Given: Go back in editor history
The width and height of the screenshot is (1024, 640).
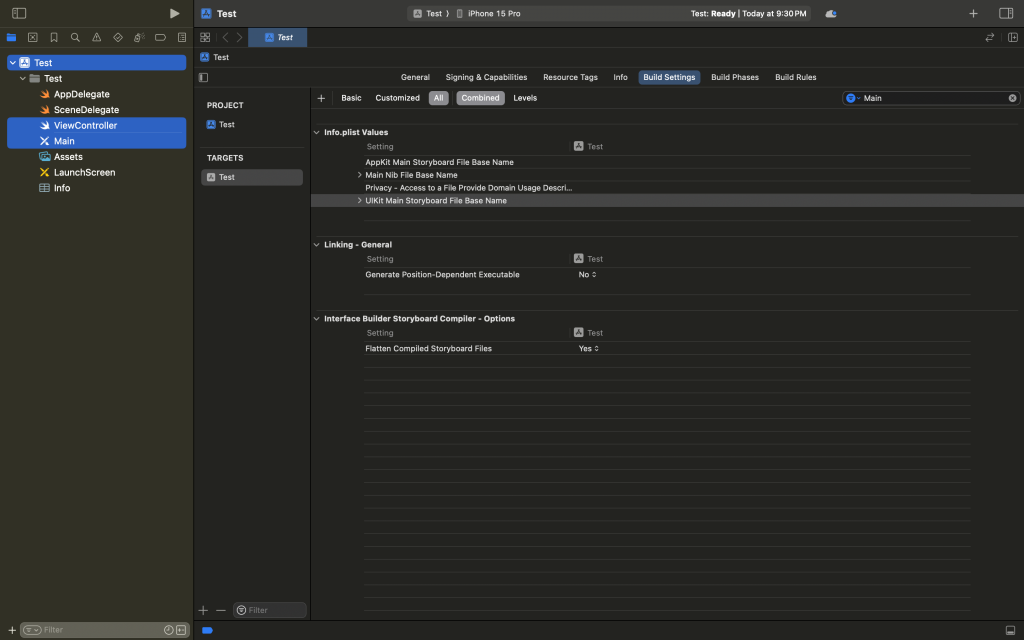Looking at the screenshot, I should [x=225, y=37].
